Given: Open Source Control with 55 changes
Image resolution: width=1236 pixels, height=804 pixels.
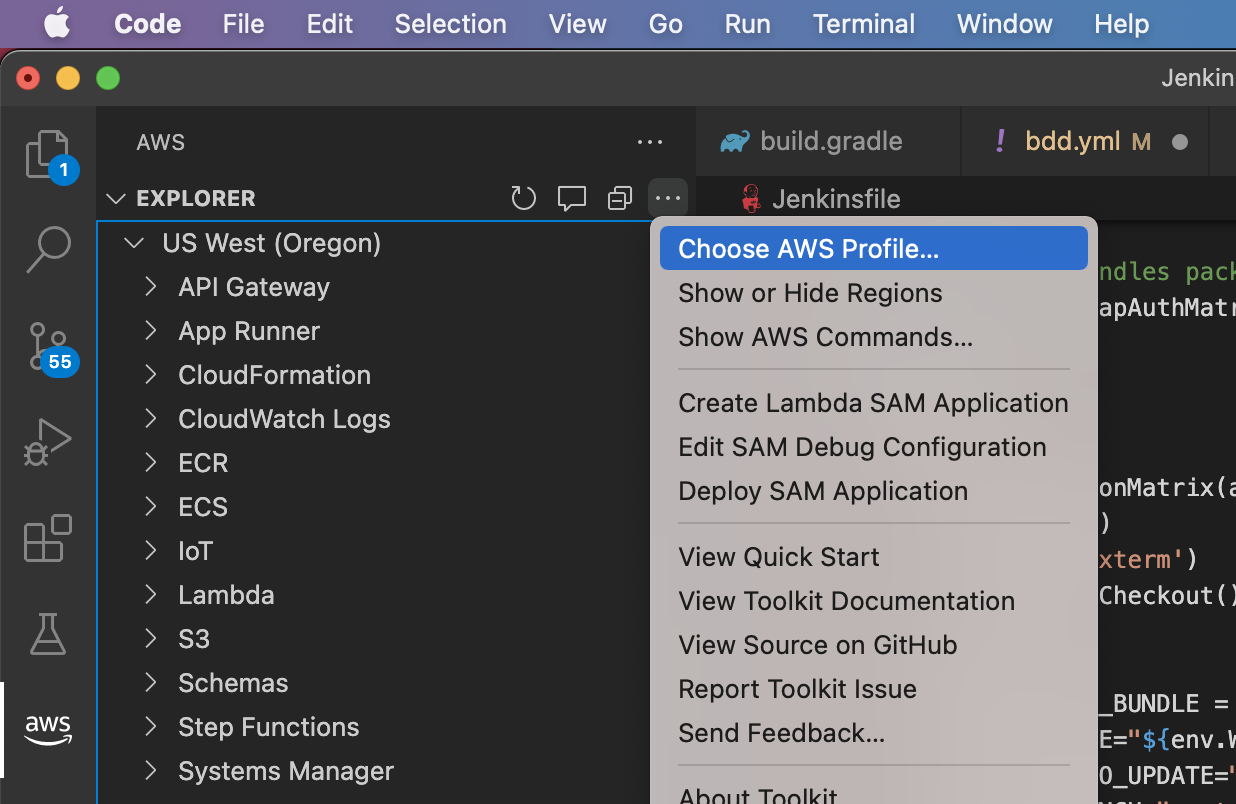Looking at the screenshot, I should pyautogui.click(x=48, y=346).
